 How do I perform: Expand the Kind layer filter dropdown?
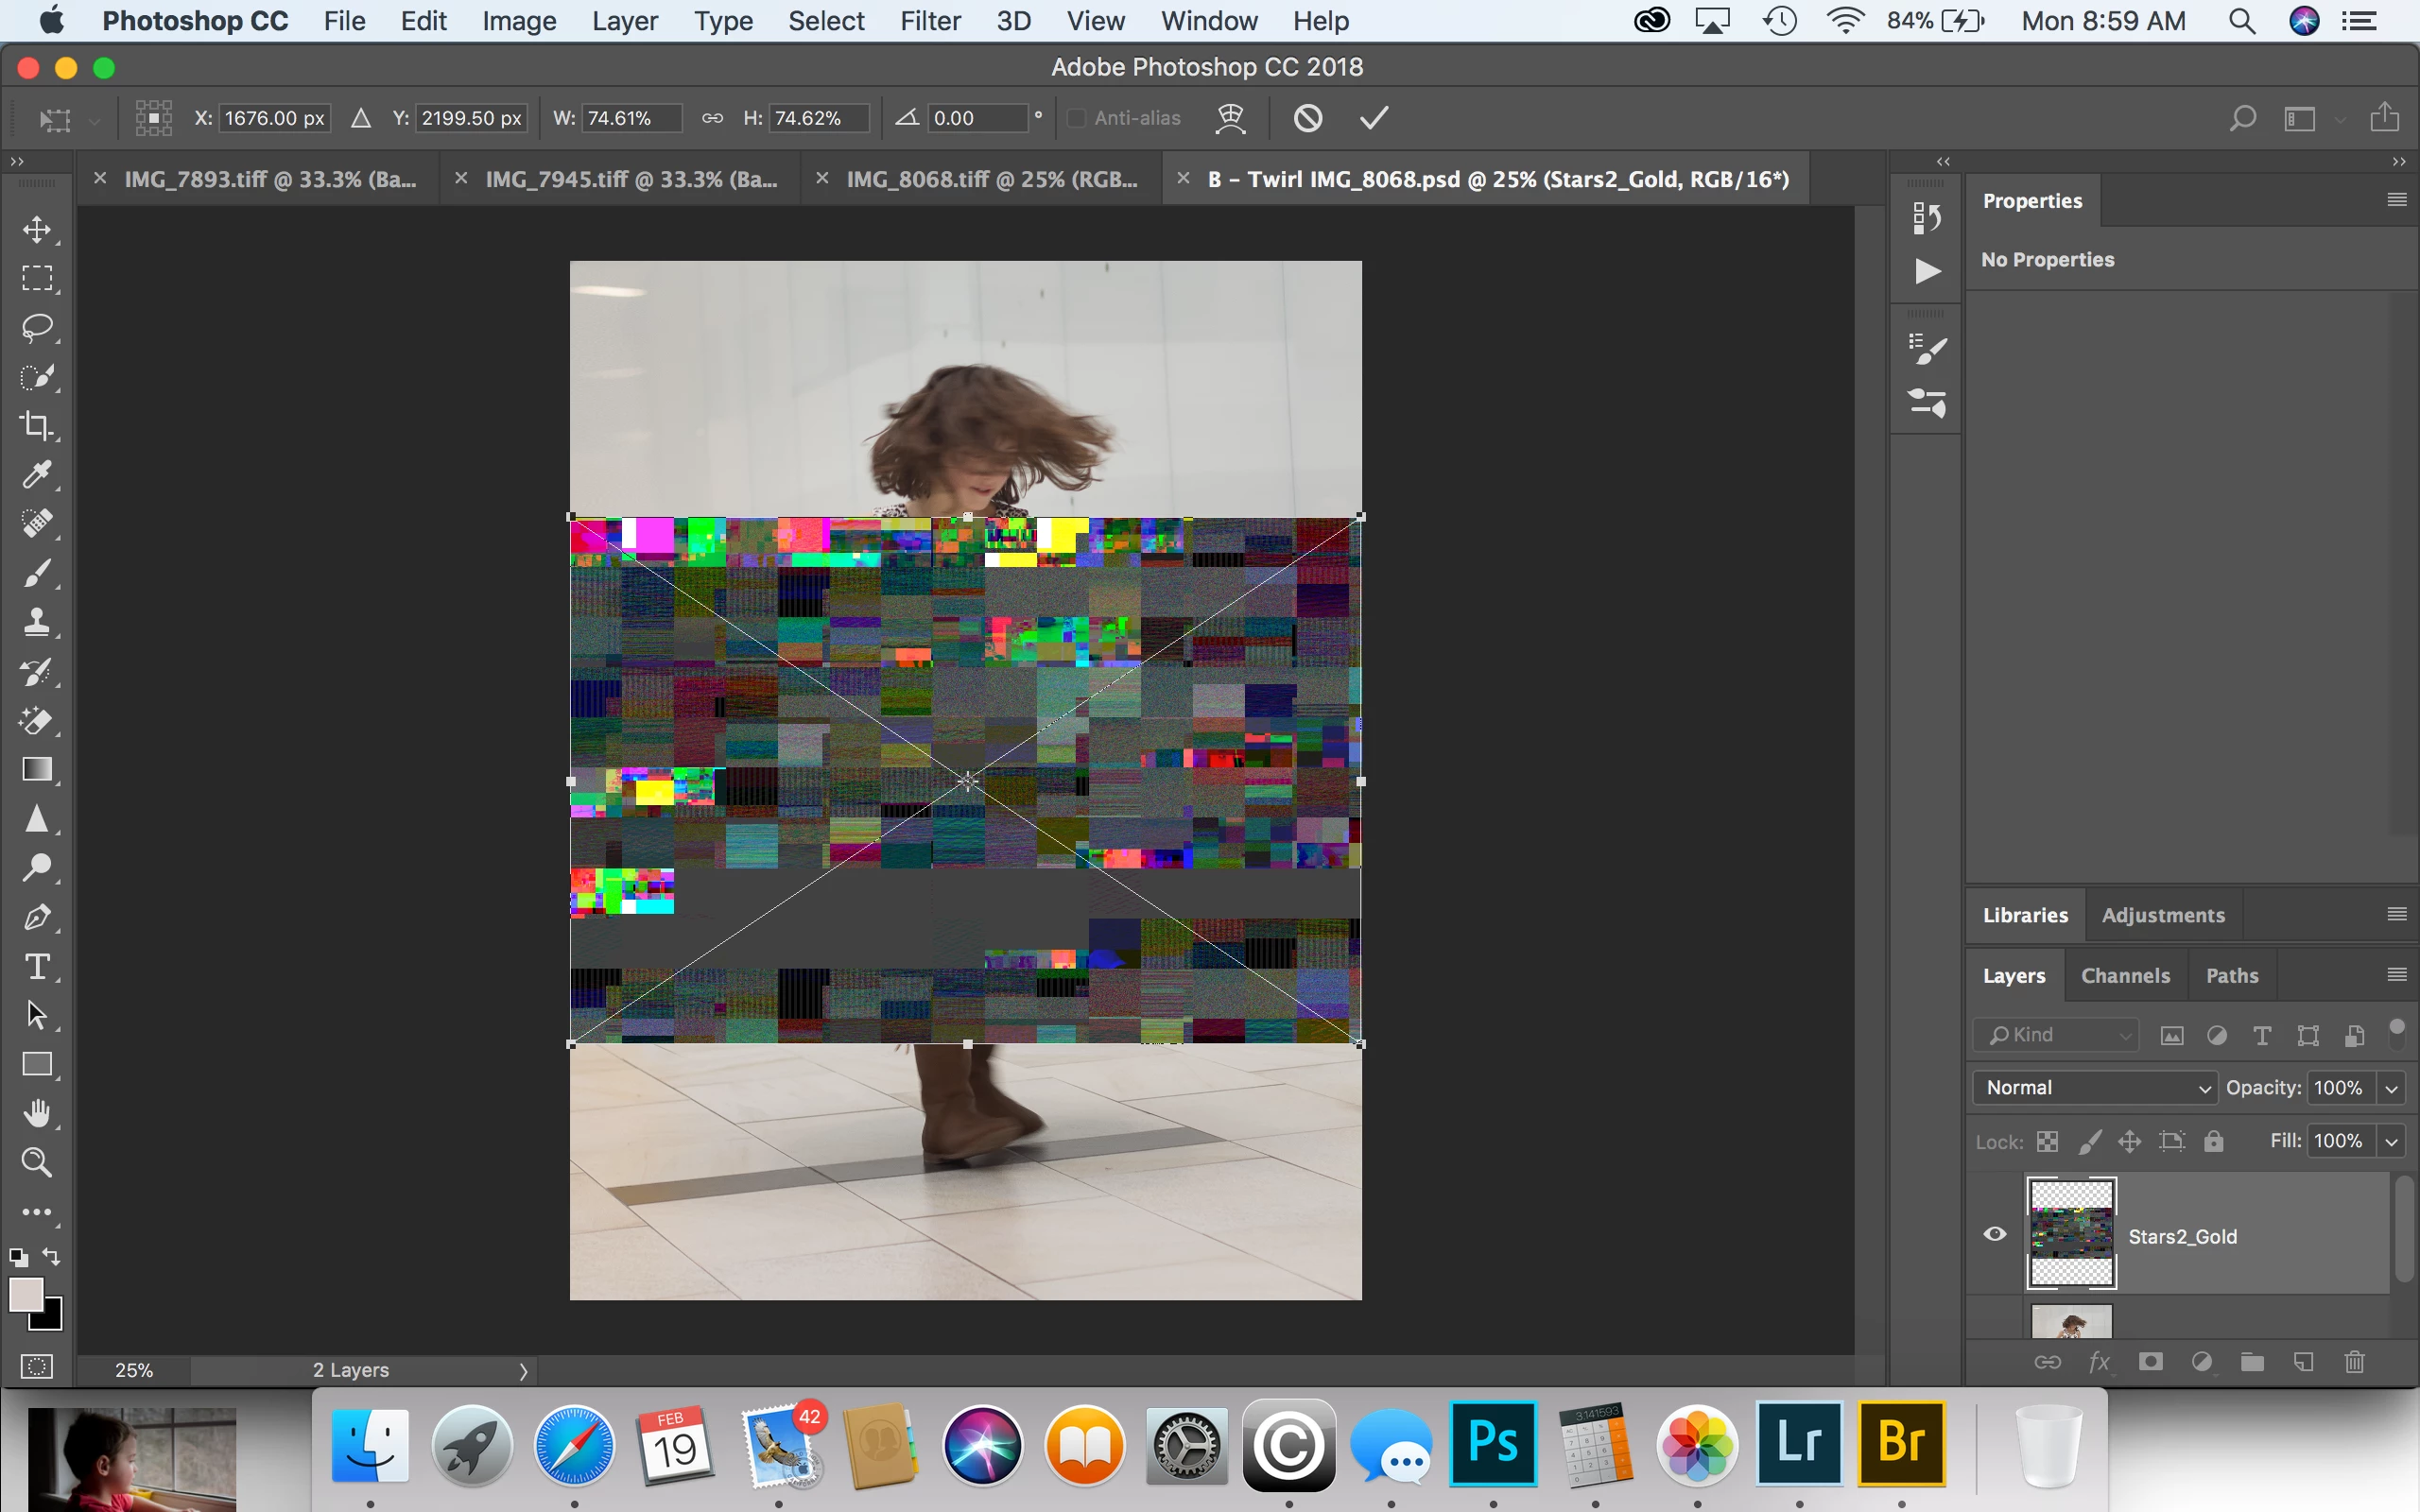(x=2058, y=1035)
